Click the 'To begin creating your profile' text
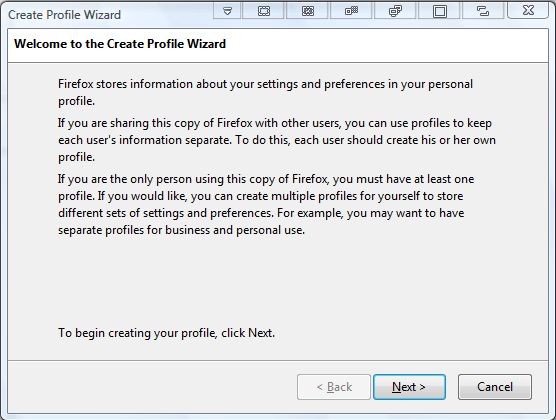Viewport: 556px width, 420px height. (166, 333)
